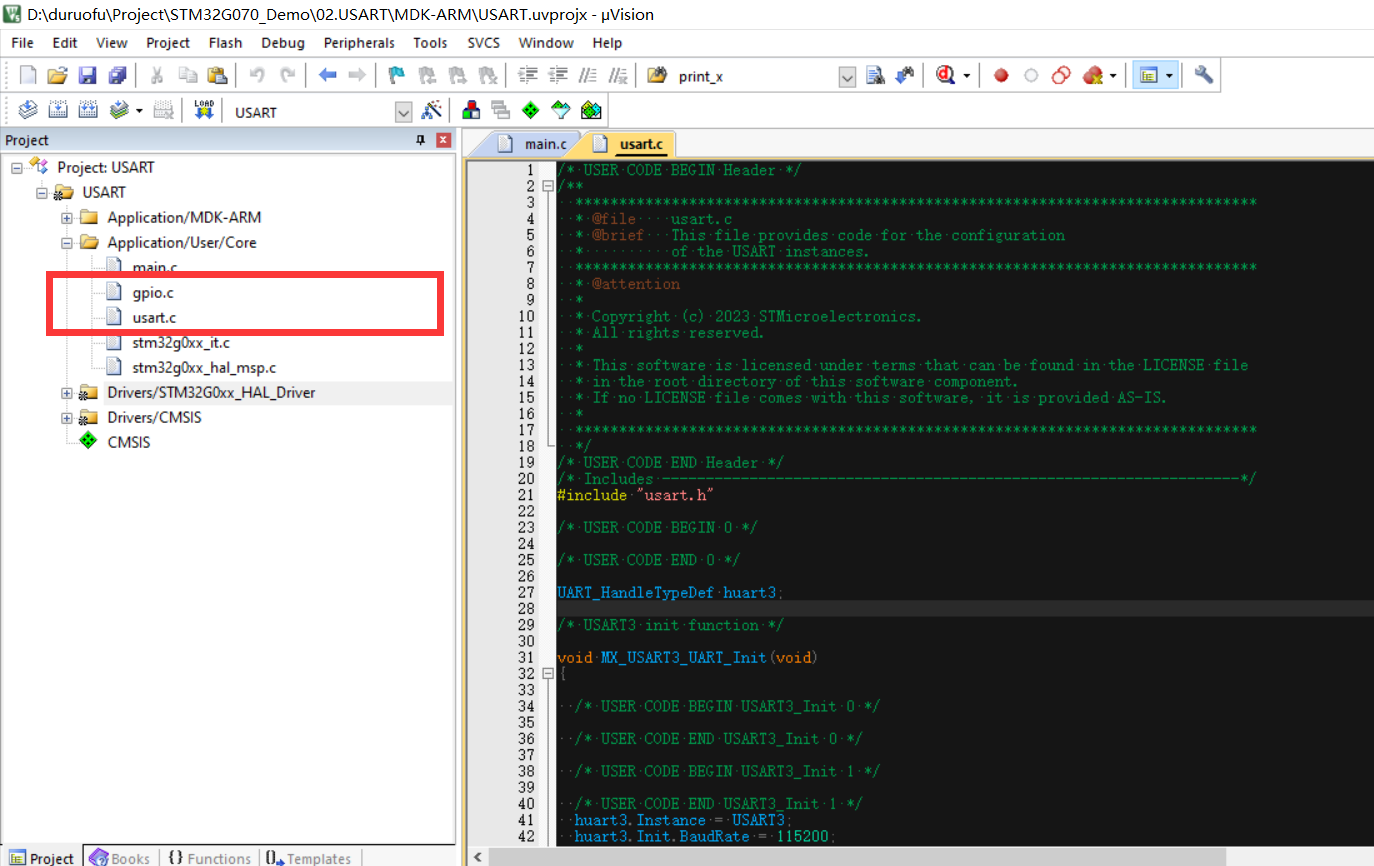Click the Insert Breakpoint red dot

[1001, 75]
